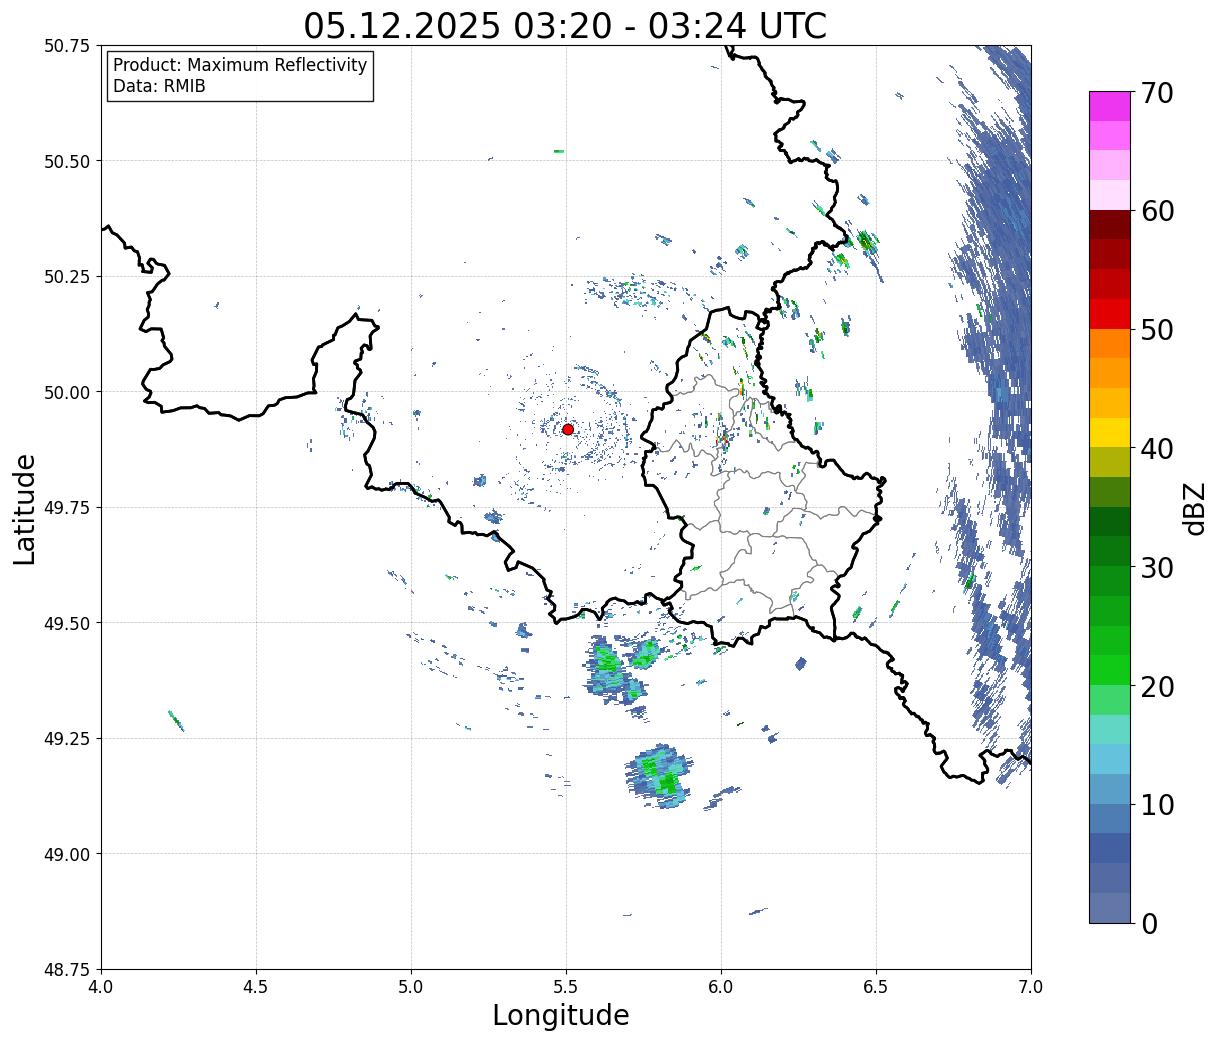Viewport: 1219px width, 1040px height.
Task: Click the colorbar tick label 10
Action: (x=1157, y=805)
